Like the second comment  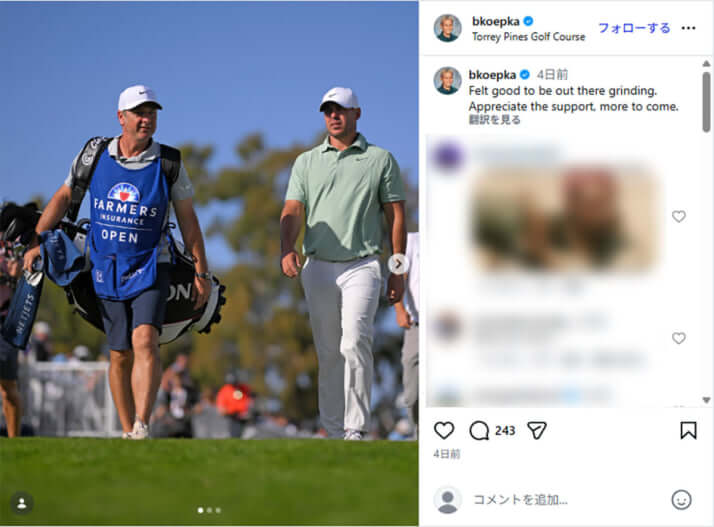[x=679, y=338]
